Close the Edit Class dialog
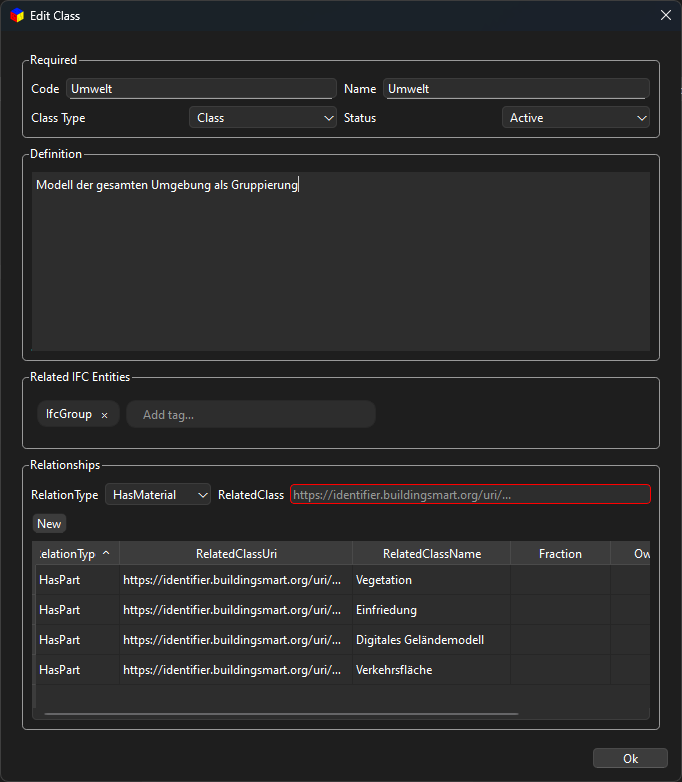The height and width of the screenshot is (782, 682). coord(666,15)
